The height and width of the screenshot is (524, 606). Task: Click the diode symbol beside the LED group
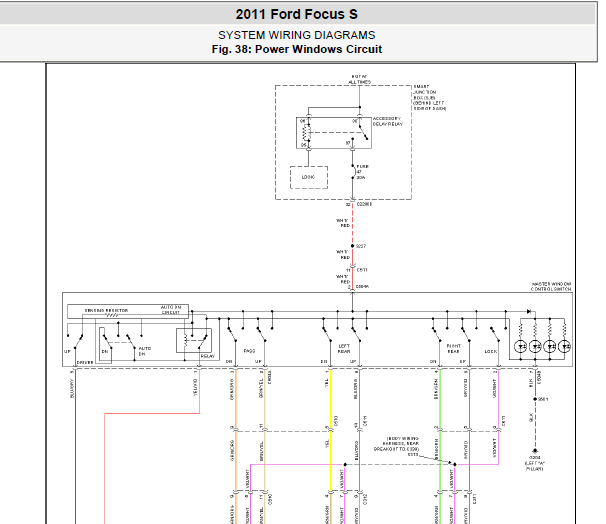click(x=529, y=311)
